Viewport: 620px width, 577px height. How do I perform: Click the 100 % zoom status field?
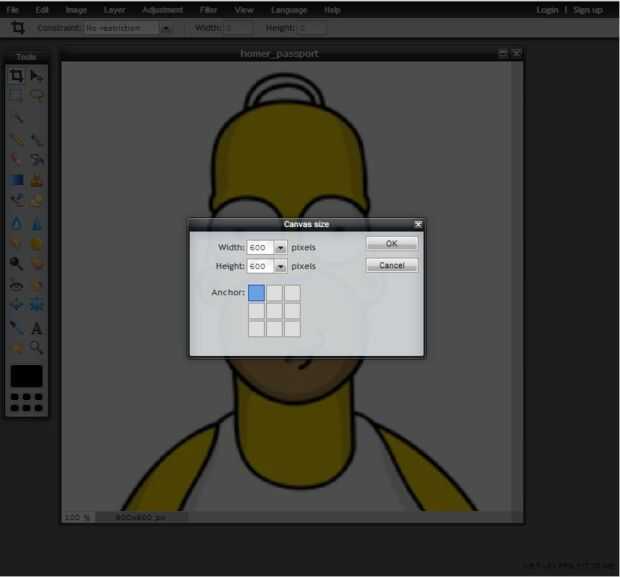pos(78,517)
